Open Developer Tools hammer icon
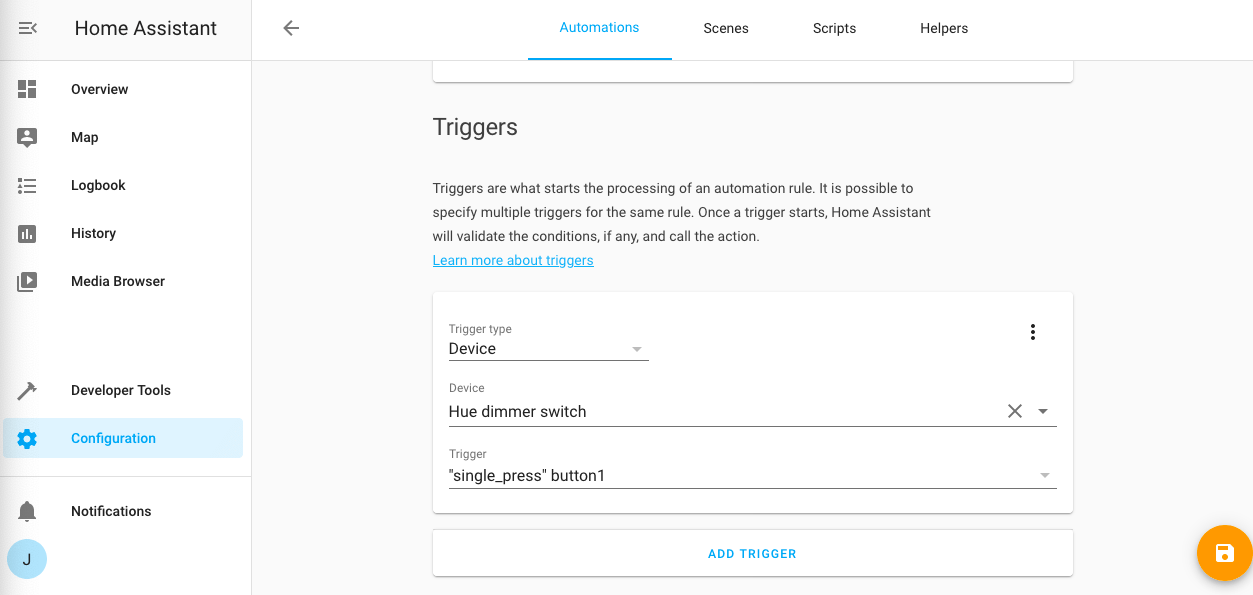The width and height of the screenshot is (1253, 595). coord(27,390)
